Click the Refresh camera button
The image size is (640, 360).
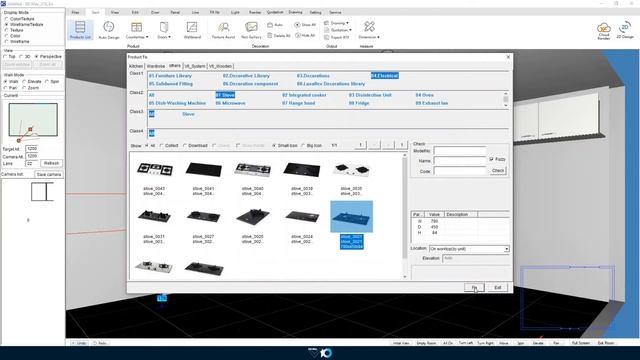coord(51,163)
